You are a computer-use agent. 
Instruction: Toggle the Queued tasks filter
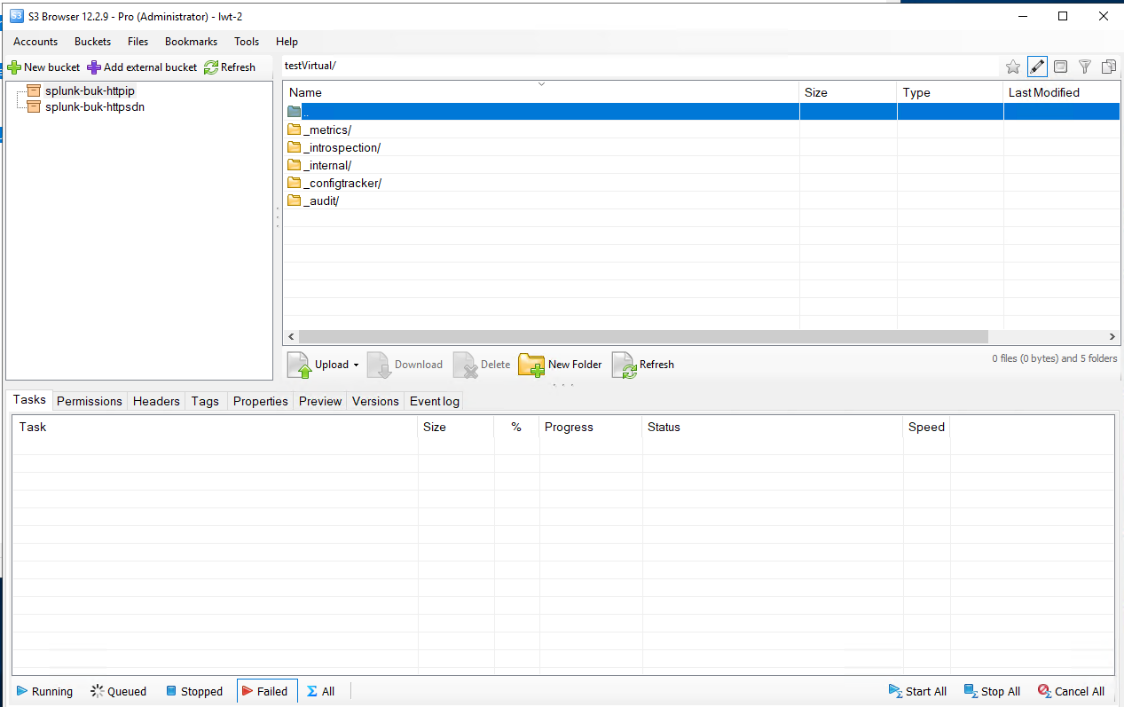(x=119, y=691)
